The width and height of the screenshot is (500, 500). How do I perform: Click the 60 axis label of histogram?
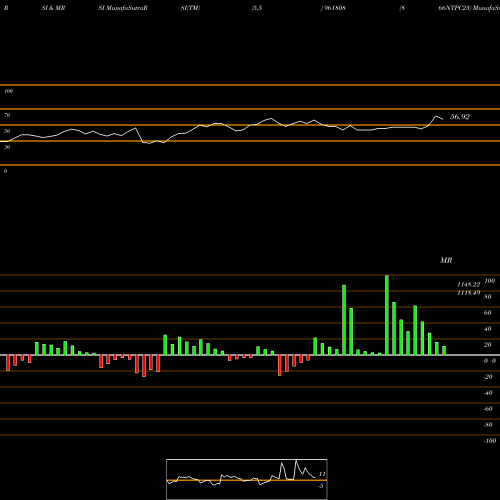(488, 313)
